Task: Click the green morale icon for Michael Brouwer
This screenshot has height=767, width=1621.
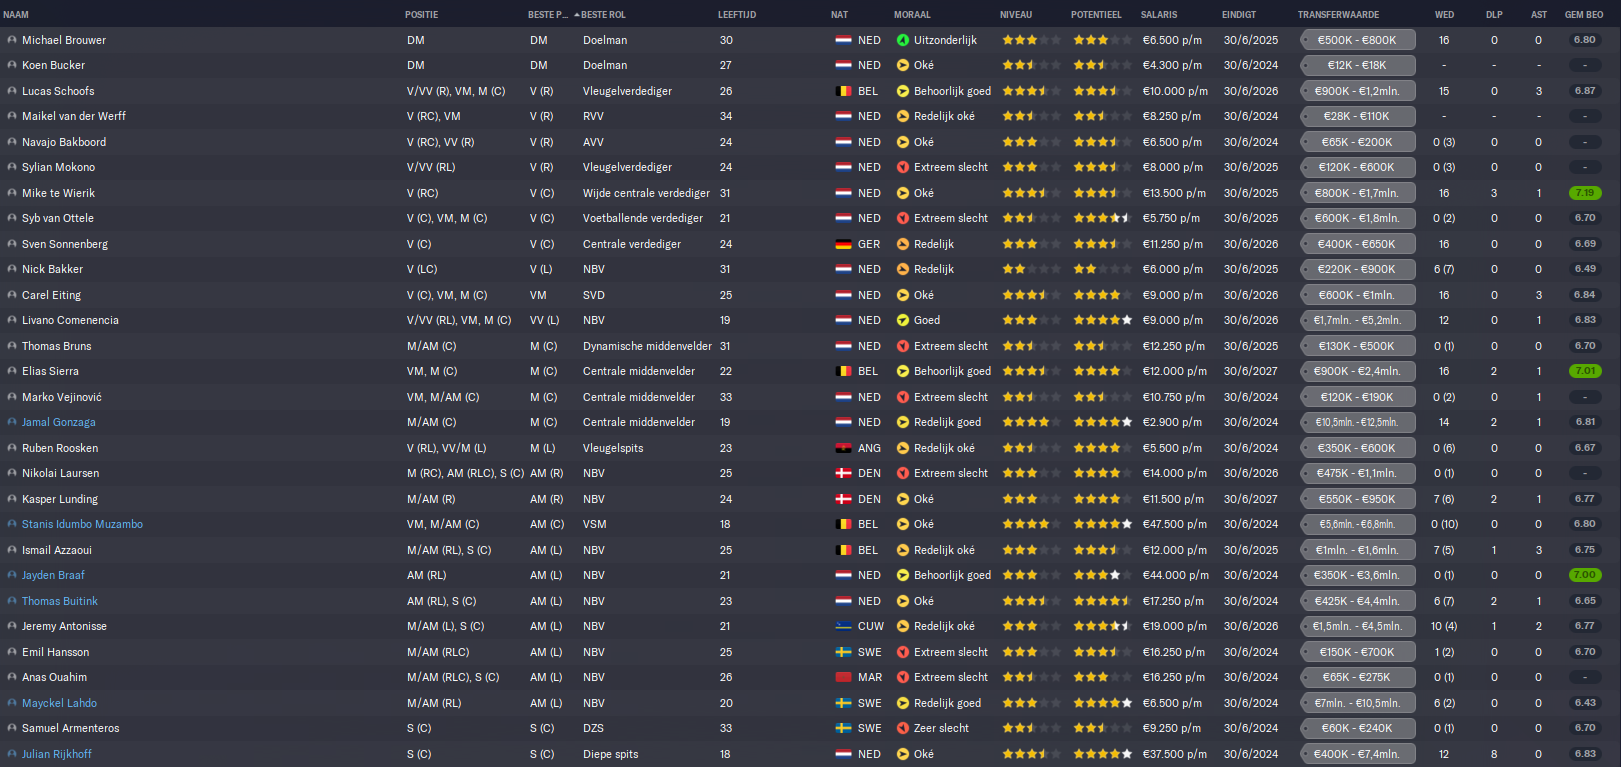Action: click(903, 40)
